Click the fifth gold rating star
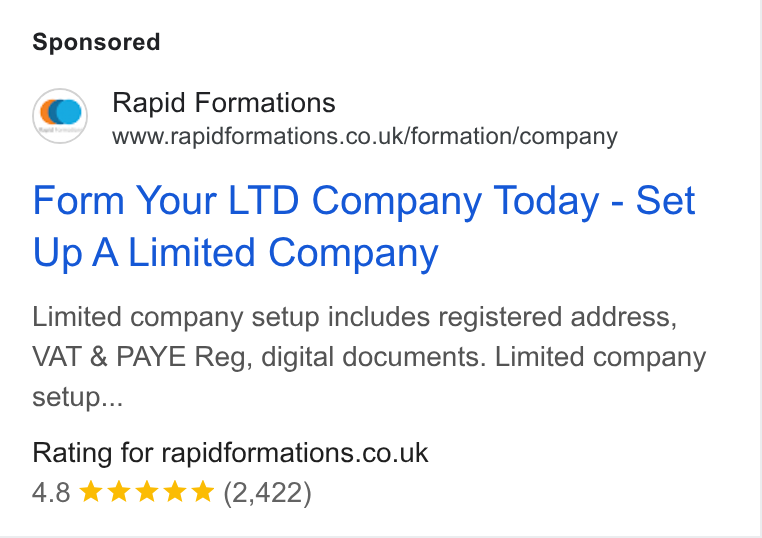Screen dimensions: 762x538 (x=203, y=491)
